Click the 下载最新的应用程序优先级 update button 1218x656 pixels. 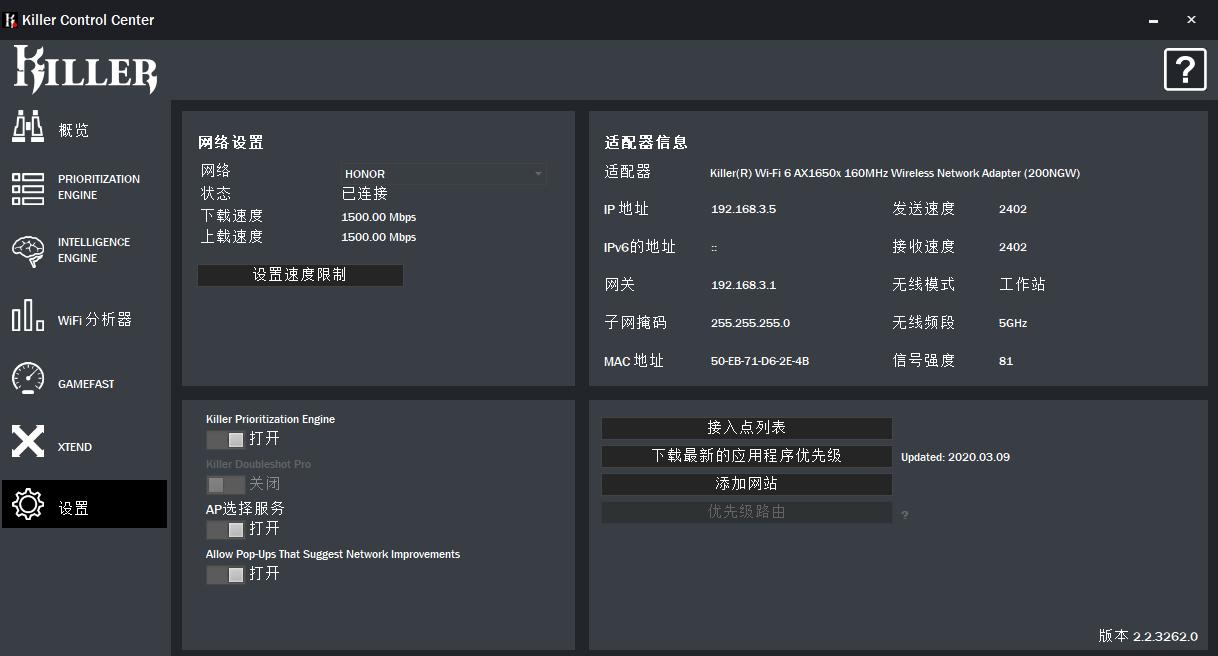pyautogui.click(x=746, y=456)
